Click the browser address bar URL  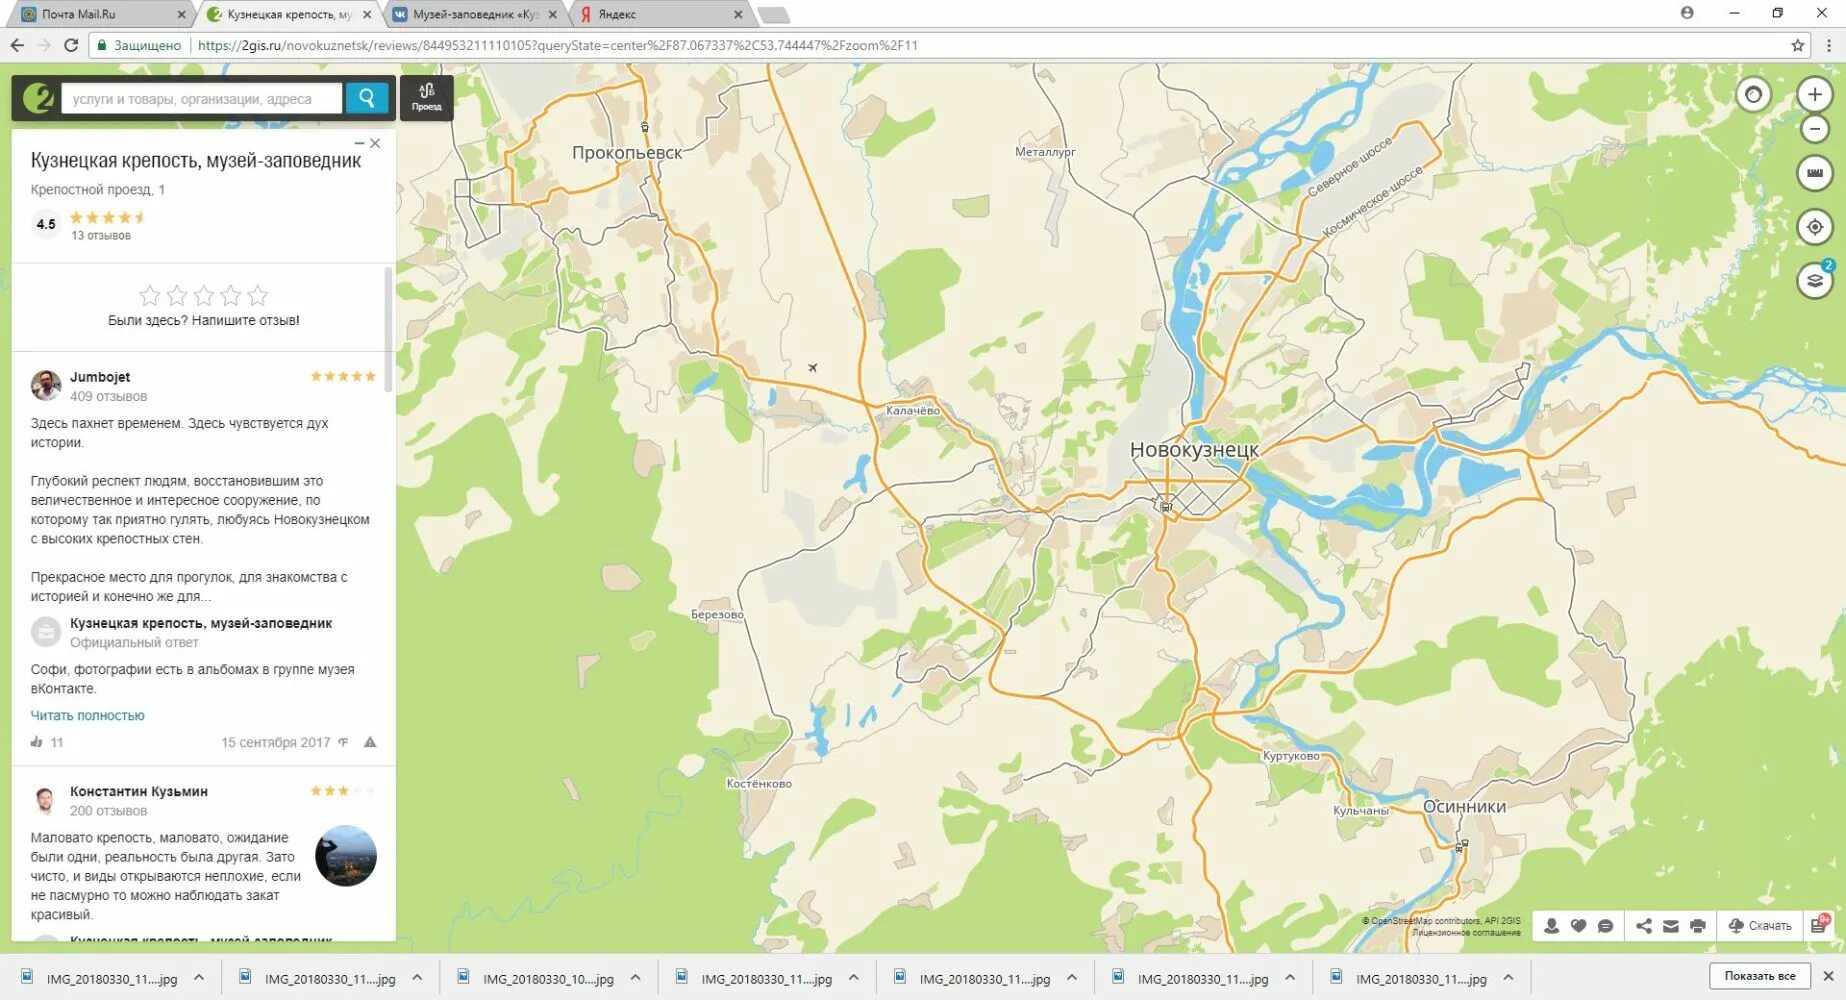pos(558,45)
